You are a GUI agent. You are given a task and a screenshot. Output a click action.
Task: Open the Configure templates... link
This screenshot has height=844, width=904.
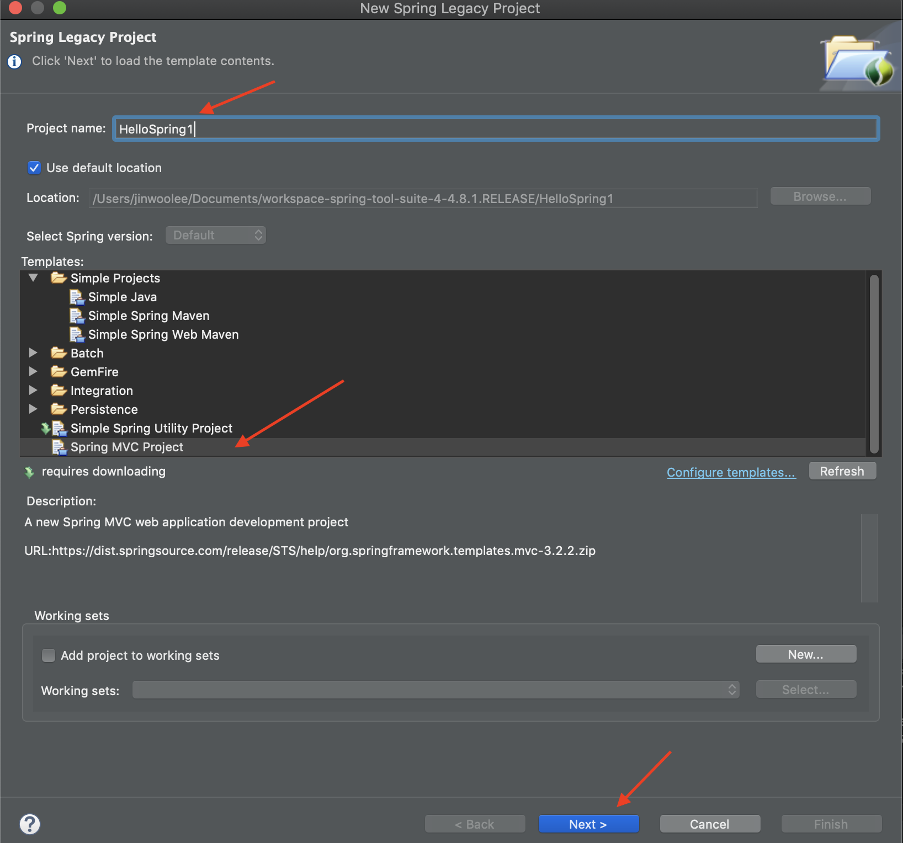[731, 473]
